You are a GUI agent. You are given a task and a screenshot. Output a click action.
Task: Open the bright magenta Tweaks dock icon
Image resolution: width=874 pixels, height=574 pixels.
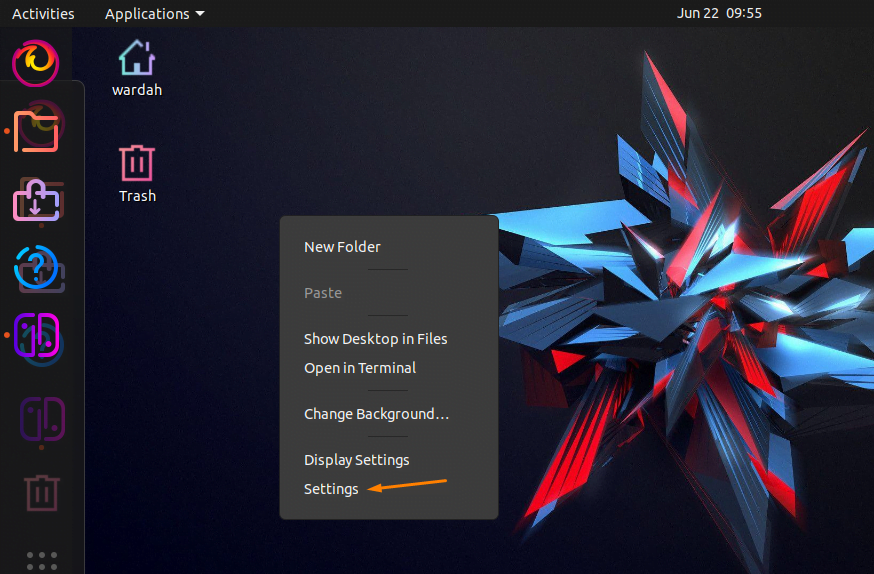[37, 335]
